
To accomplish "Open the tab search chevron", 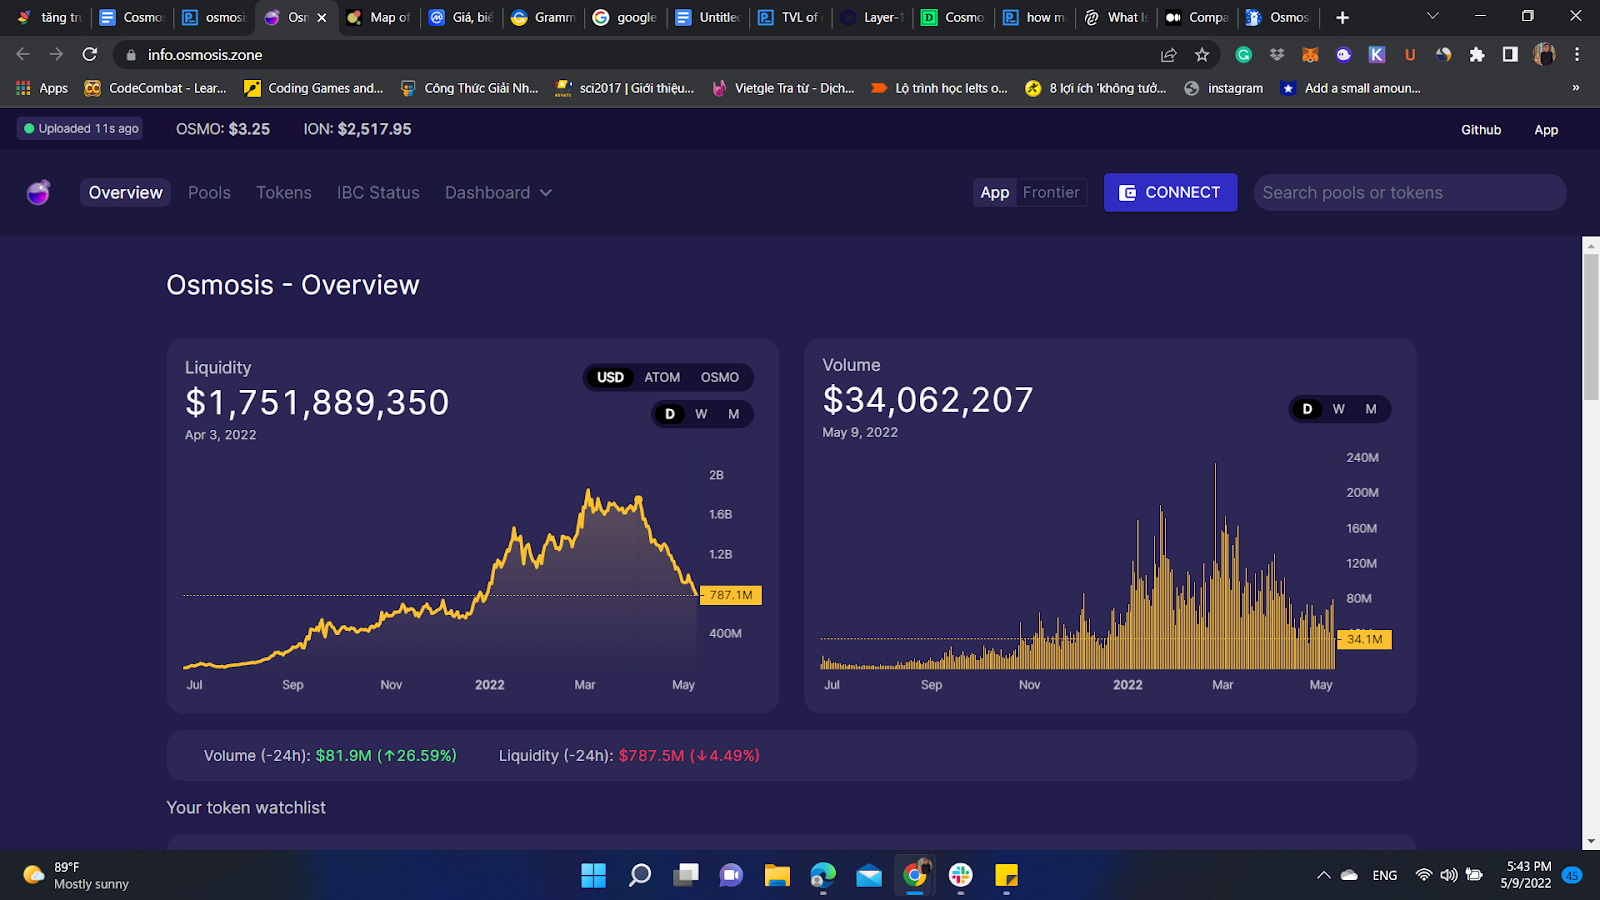I will 1432,16.
